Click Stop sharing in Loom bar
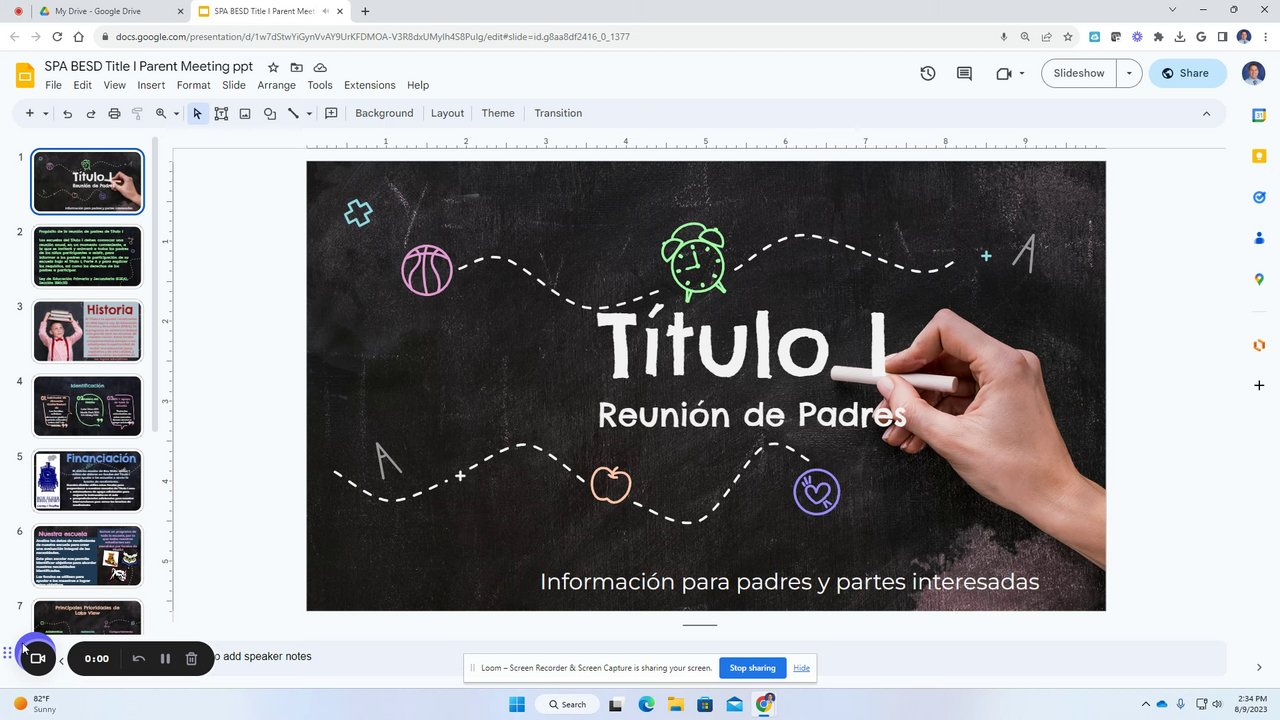This screenshot has height=720, width=1280. 752,668
